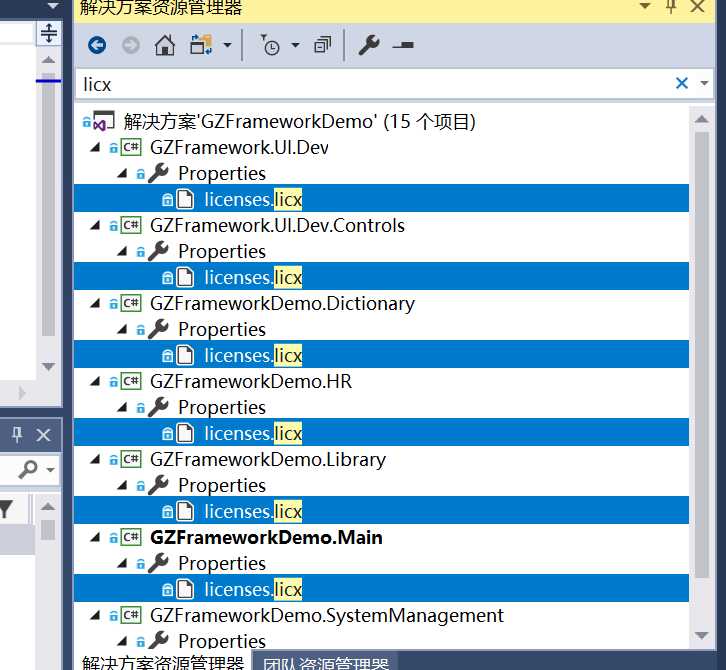Click the C# icon of GZFramework.UI.Dev.Controls
726x670 pixels.
[x=131, y=225]
